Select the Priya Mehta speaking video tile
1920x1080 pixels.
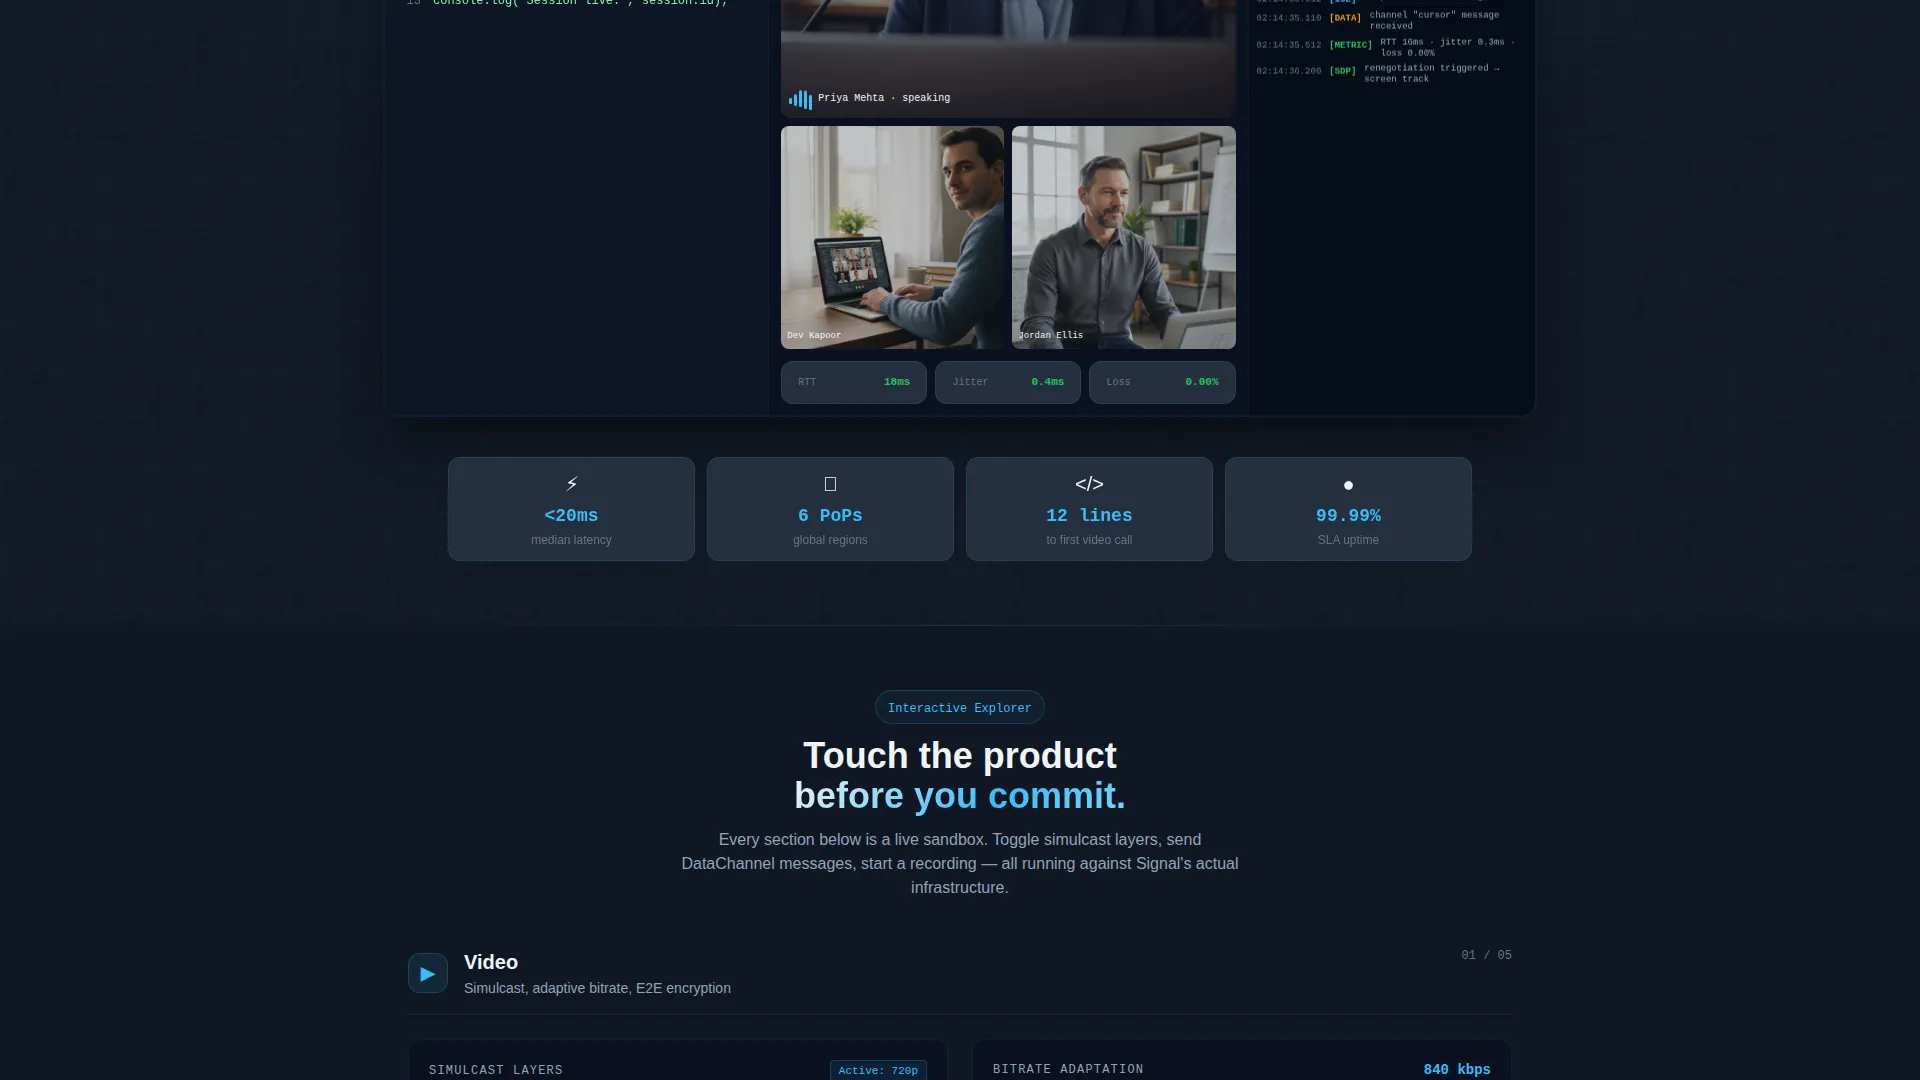[1008, 58]
